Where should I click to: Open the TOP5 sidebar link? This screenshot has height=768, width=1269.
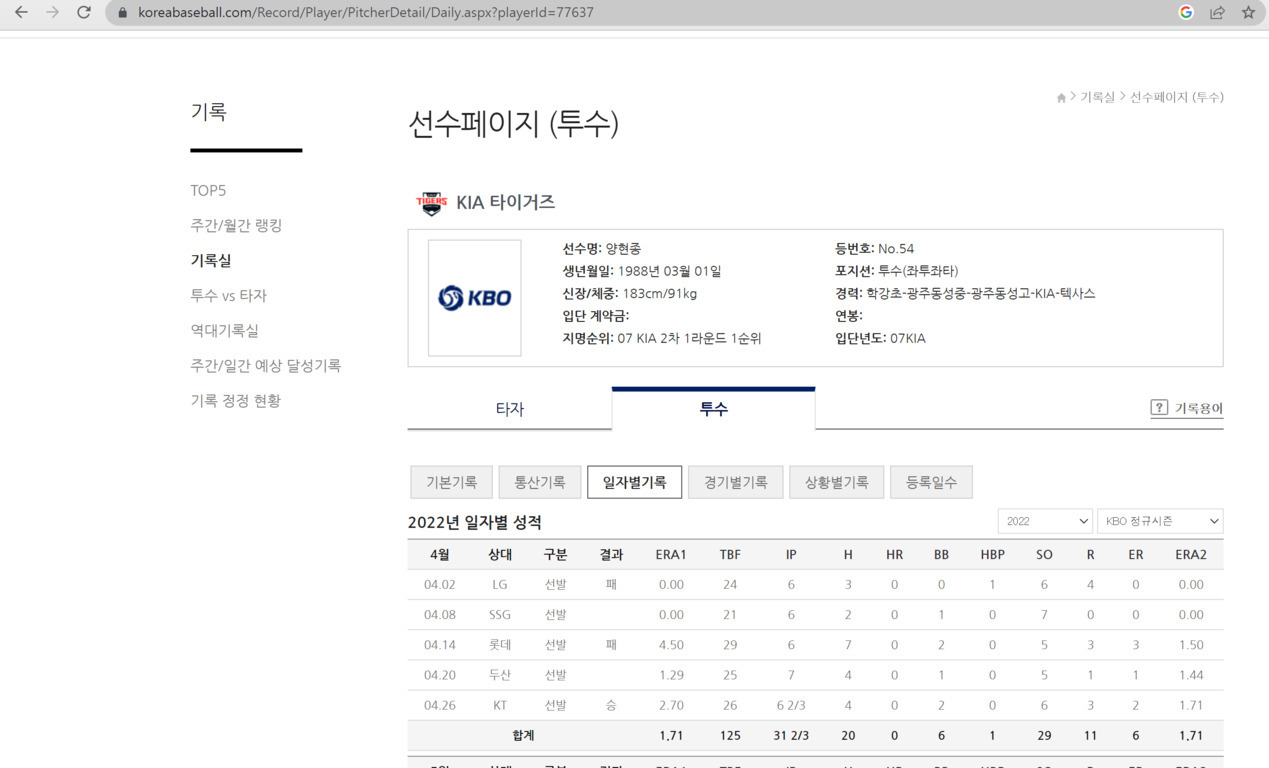208,189
